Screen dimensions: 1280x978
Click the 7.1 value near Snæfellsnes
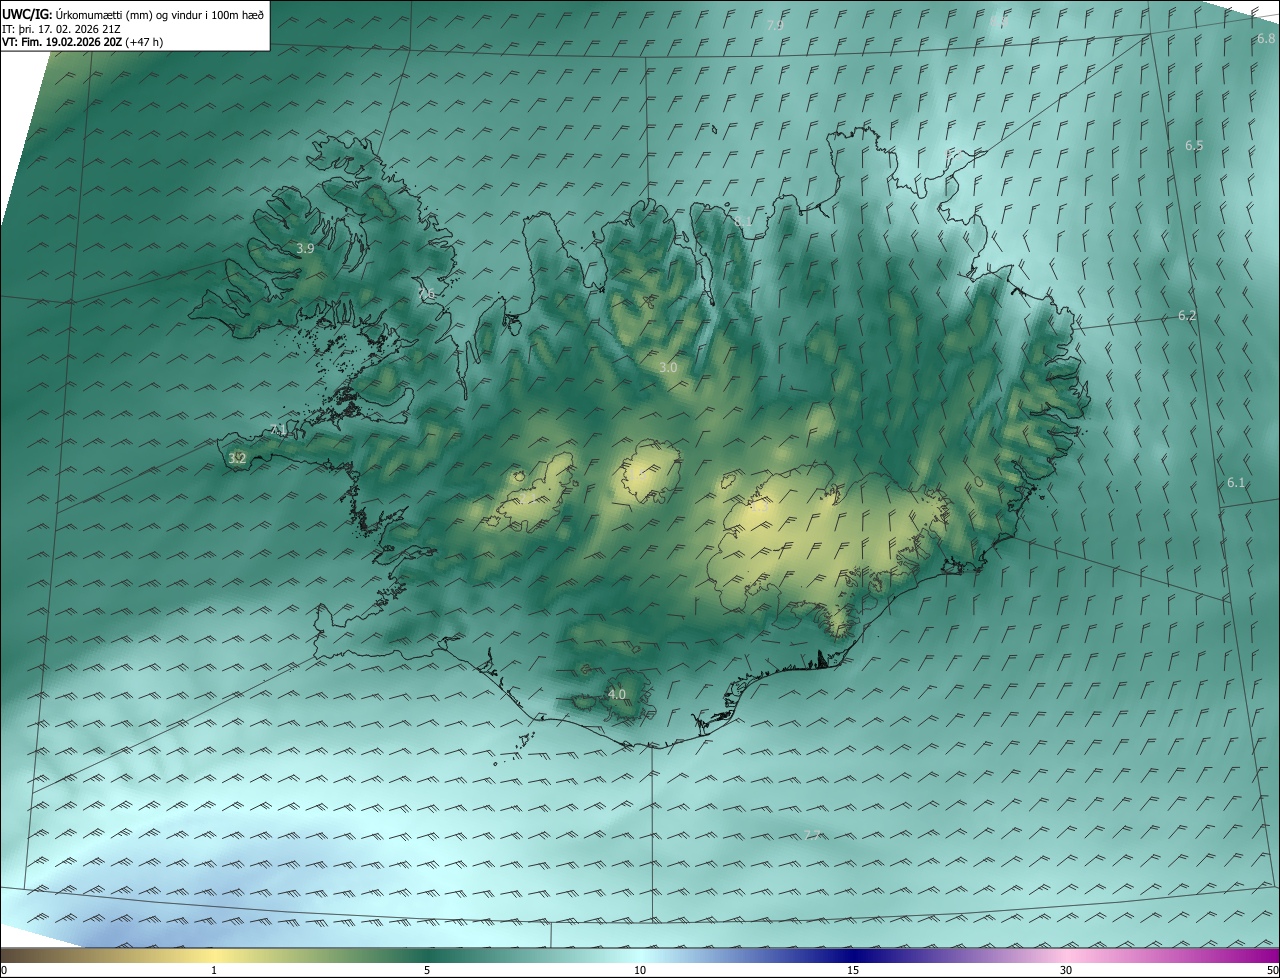pyautogui.click(x=279, y=430)
